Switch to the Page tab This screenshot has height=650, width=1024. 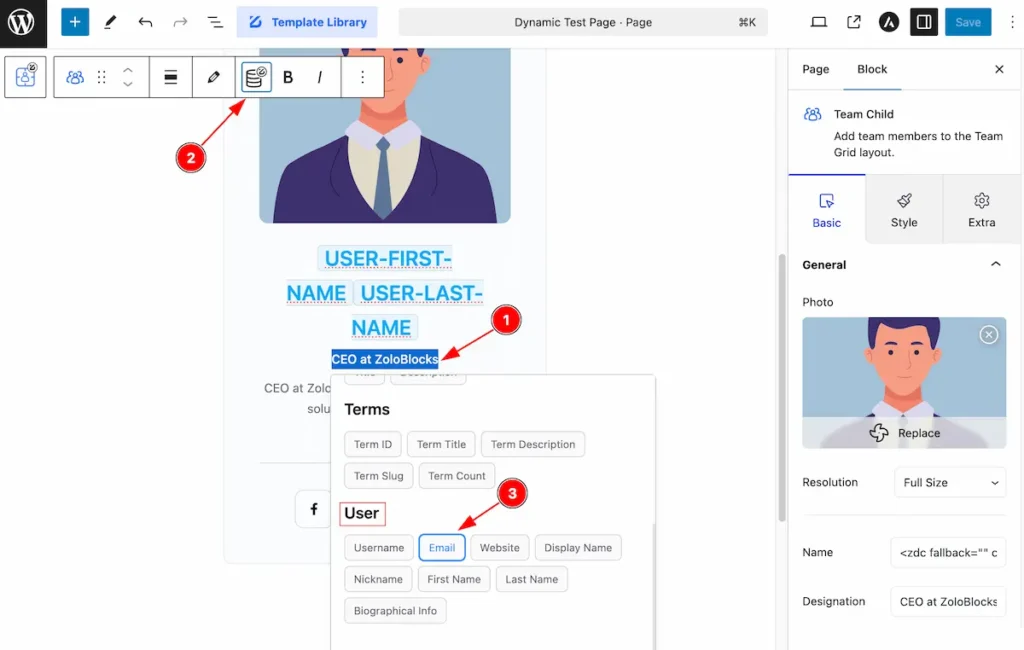click(x=816, y=69)
